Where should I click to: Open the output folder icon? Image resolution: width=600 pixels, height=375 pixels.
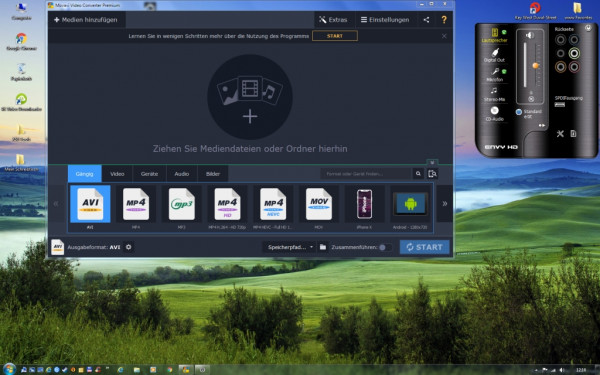pos(323,247)
